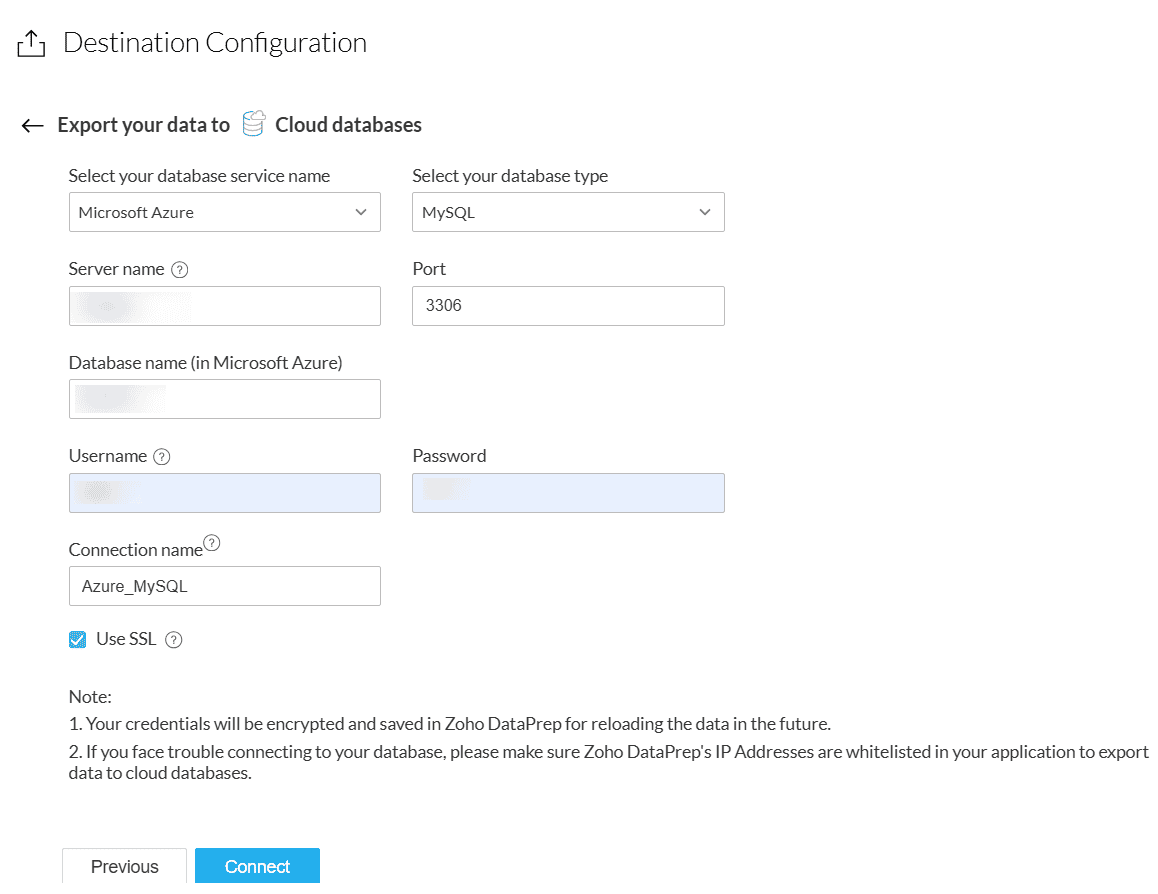The width and height of the screenshot is (1158, 894).
Task: Click the export icon next to Destination Configuration
Action: tap(31, 44)
